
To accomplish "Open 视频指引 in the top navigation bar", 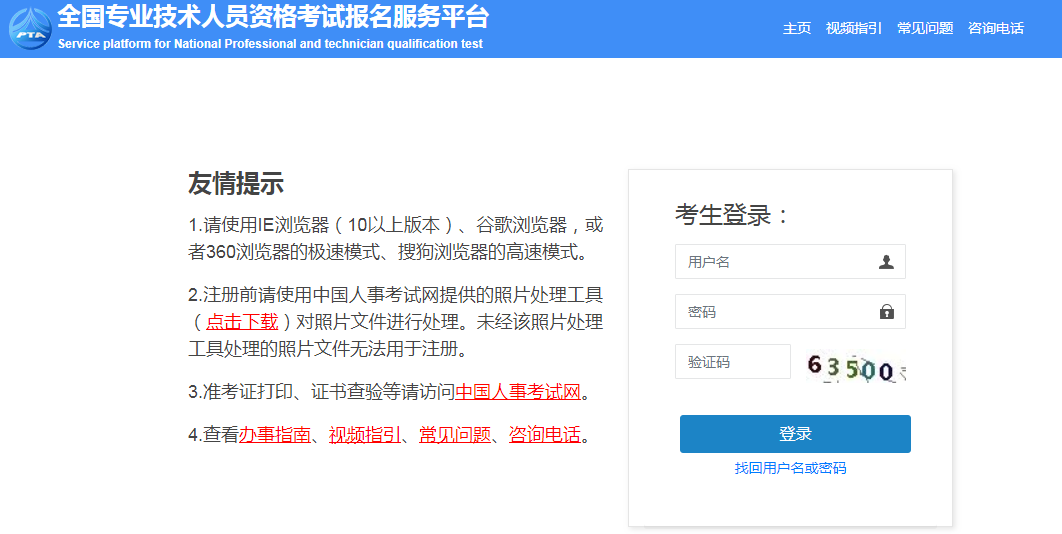I will (x=853, y=28).
